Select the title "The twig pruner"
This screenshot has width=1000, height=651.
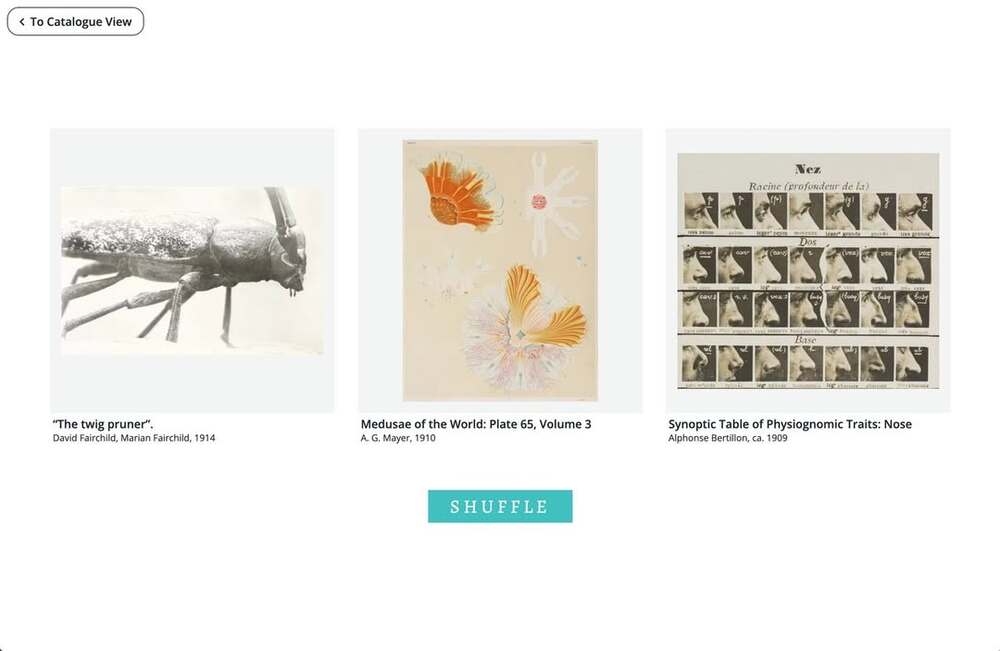click(103, 424)
